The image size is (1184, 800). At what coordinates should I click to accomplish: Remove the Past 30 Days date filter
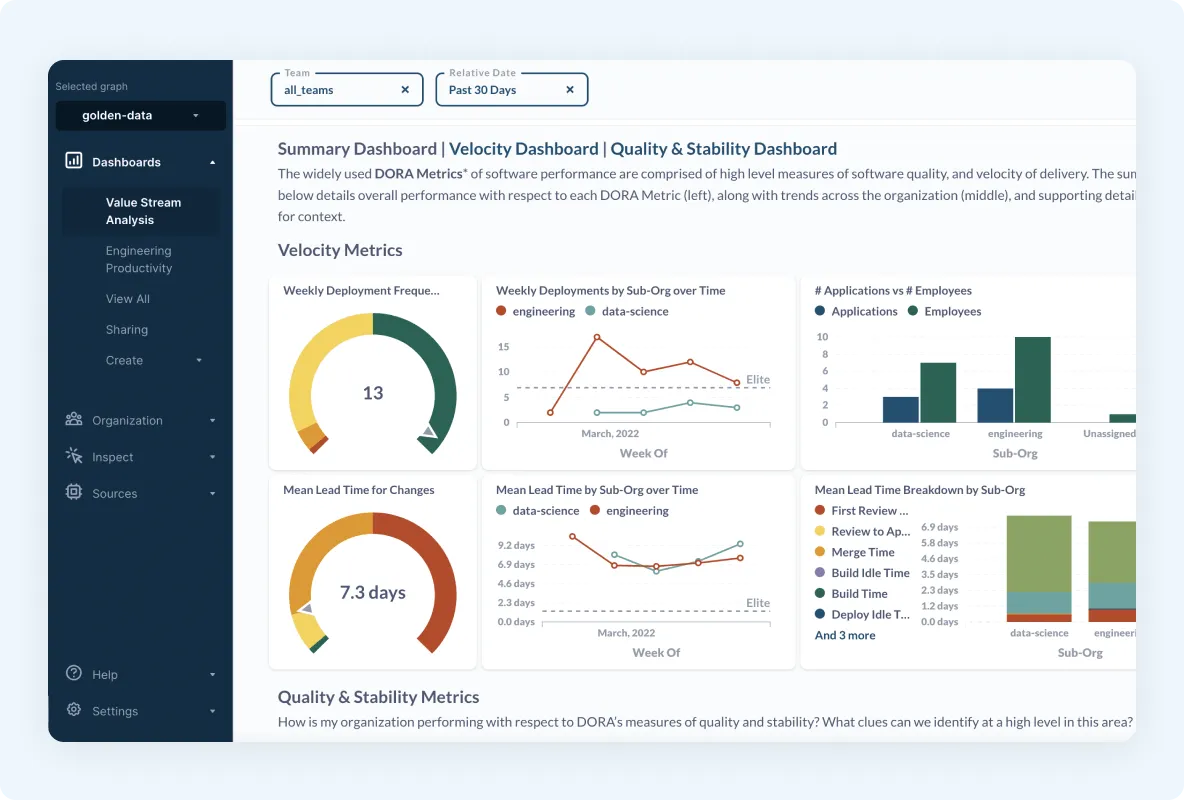coord(570,89)
